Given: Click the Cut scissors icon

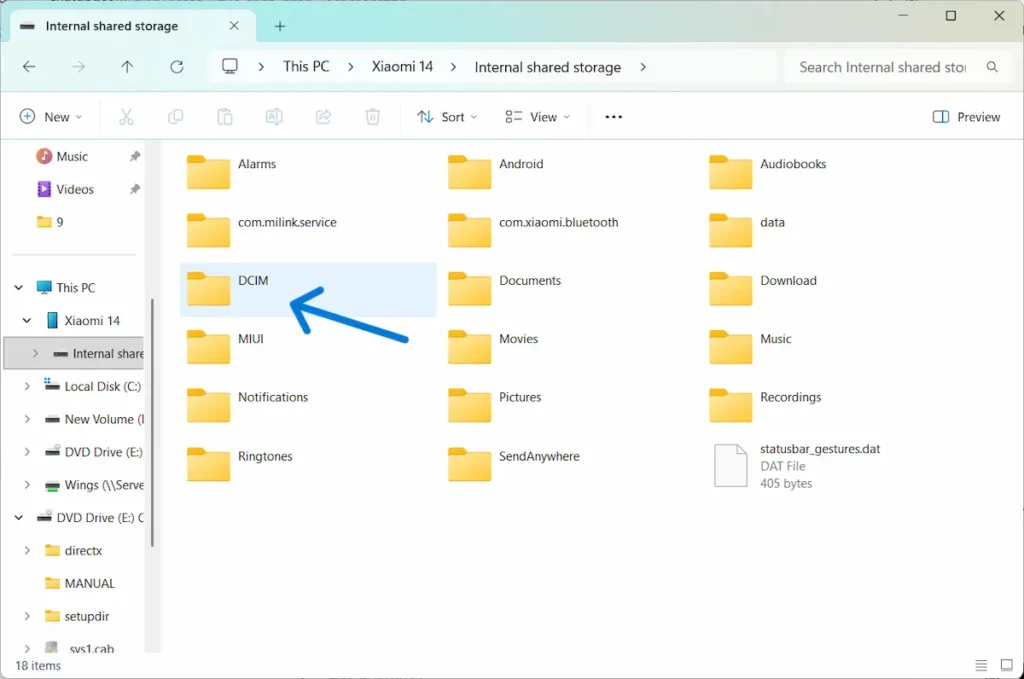Looking at the screenshot, I should coord(126,117).
